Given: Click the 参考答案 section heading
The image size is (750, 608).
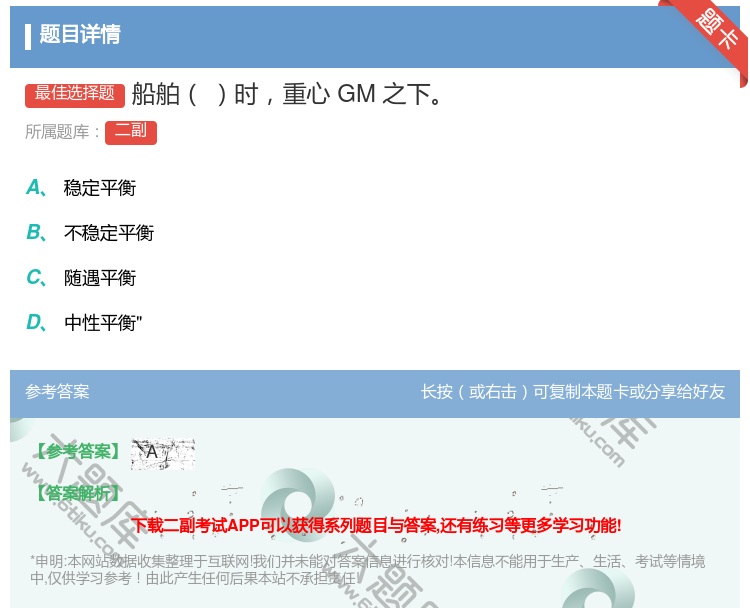Looking at the screenshot, I should tap(57, 392).
